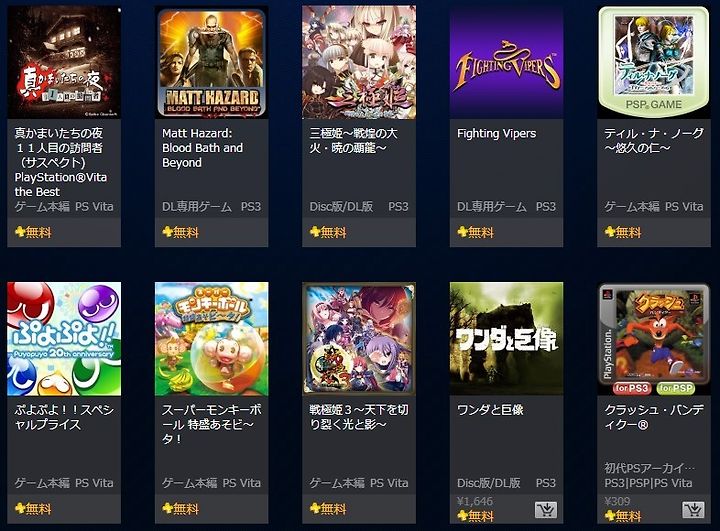720x531 pixels.
Task: Open 三極姫 cover artwork thumbnail
Action: pos(359,62)
